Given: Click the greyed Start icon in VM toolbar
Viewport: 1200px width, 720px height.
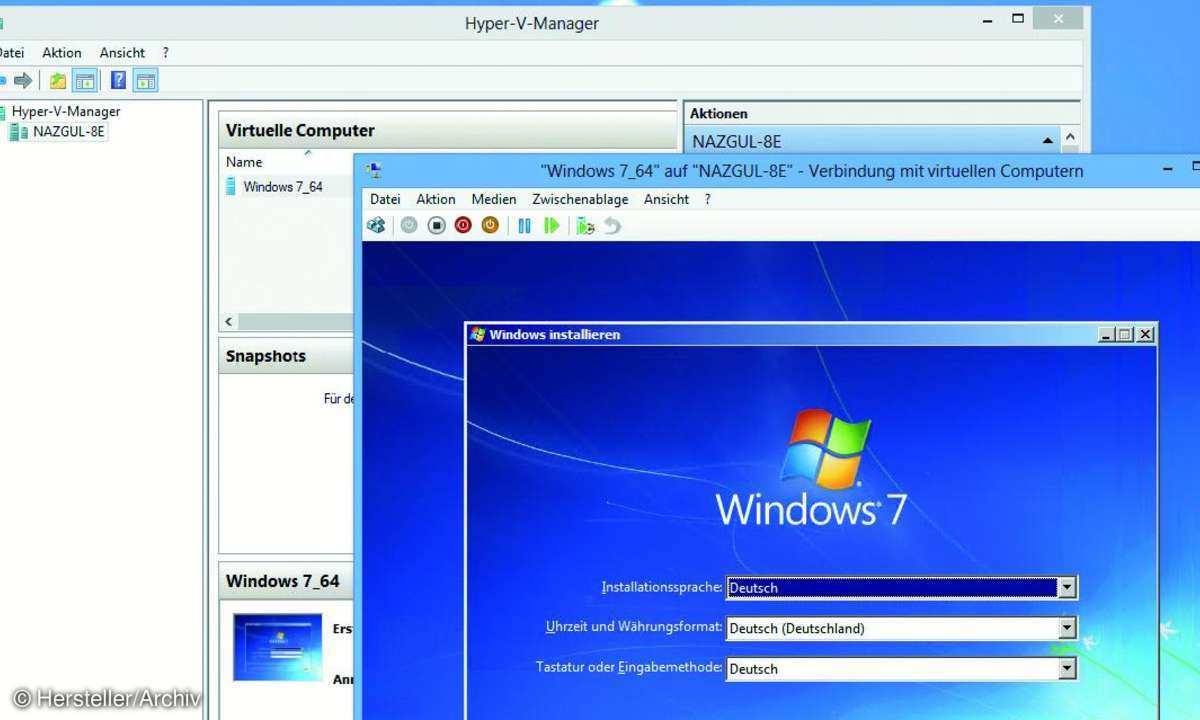Looking at the screenshot, I should [x=409, y=226].
